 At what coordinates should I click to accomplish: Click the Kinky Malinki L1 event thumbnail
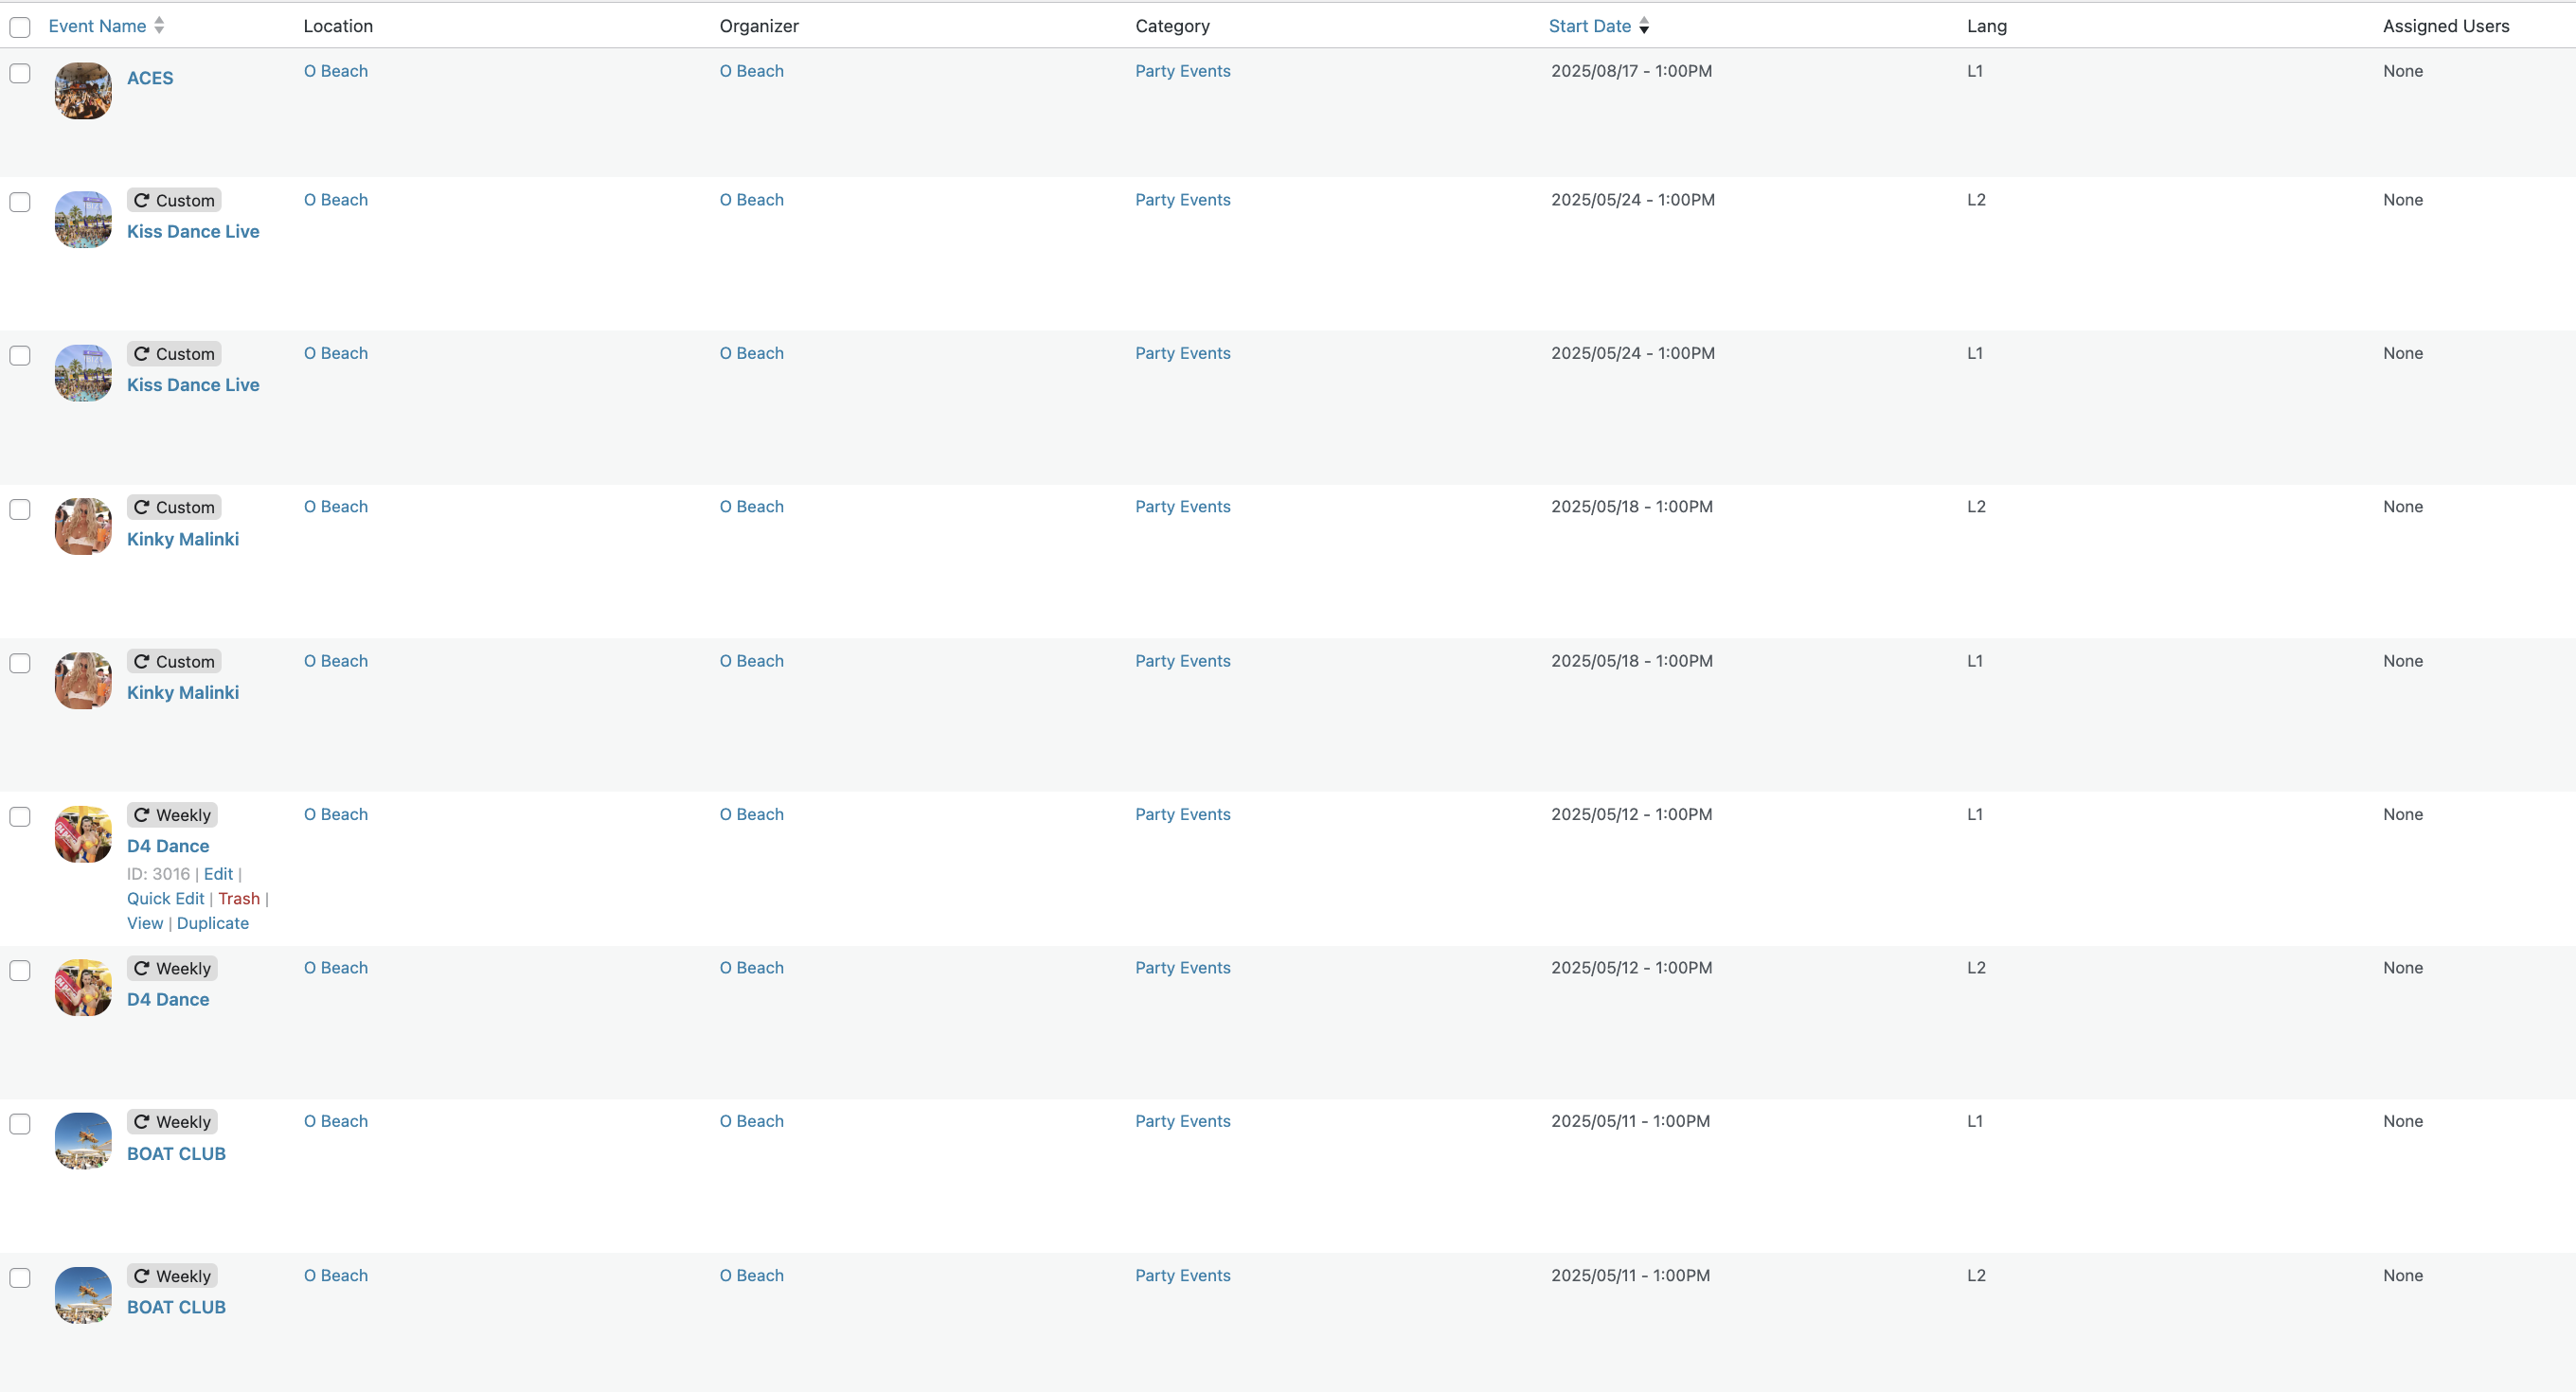[83, 681]
